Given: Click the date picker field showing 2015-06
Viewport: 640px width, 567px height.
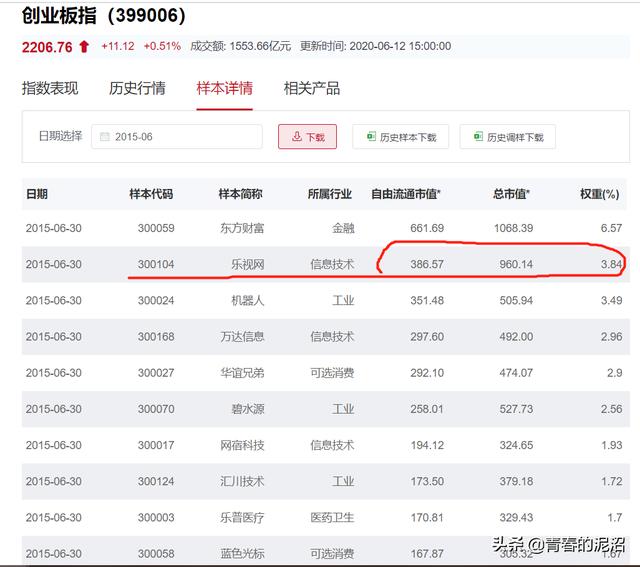Looking at the screenshot, I should click(x=177, y=137).
